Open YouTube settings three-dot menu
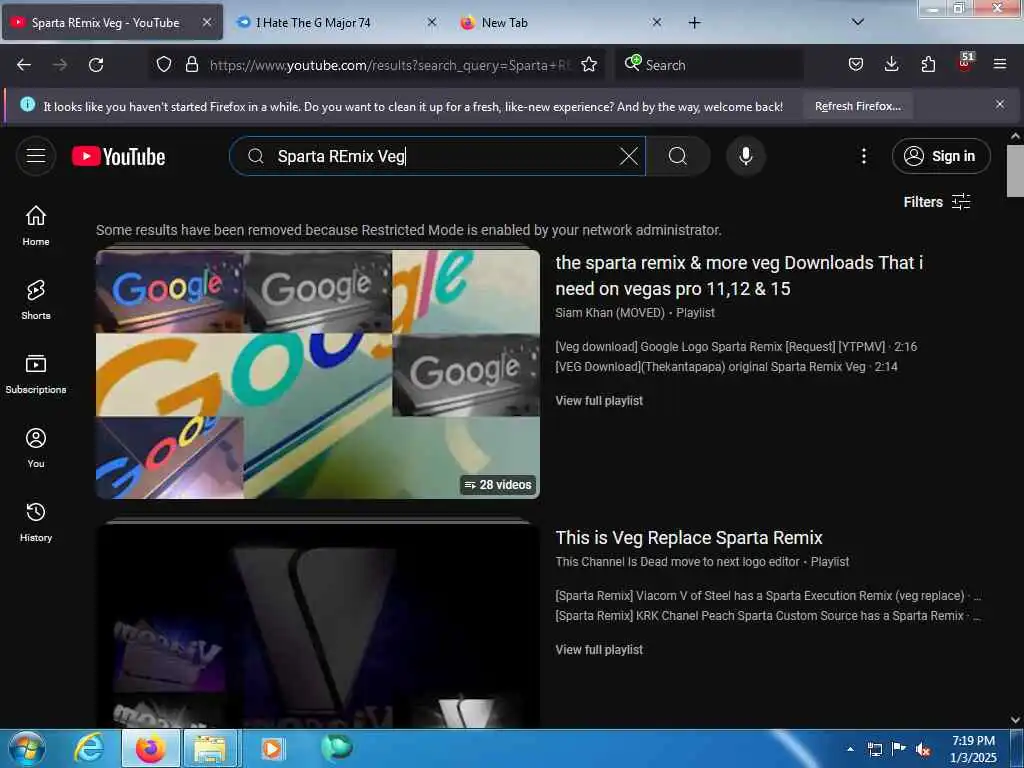Screen dimensions: 1024x768 point(863,156)
